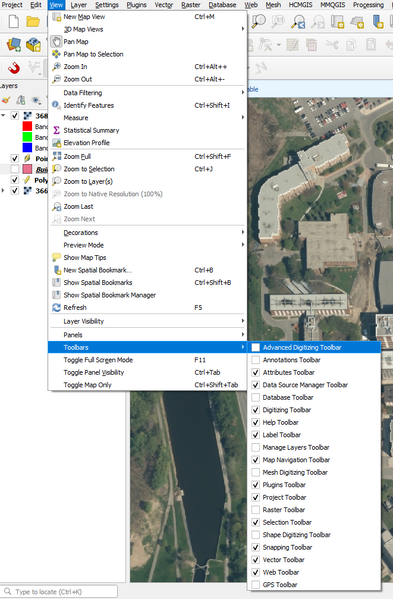Click the green band color swatch

[27, 137]
